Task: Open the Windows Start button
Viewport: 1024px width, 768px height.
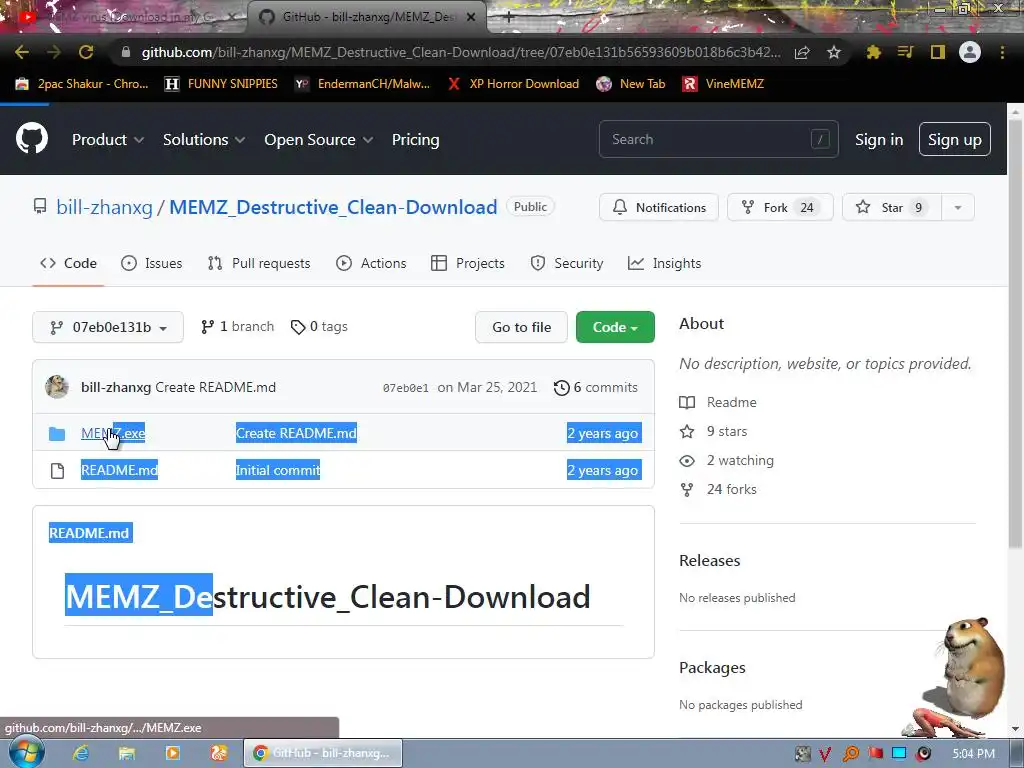Action: pos(27,752)
